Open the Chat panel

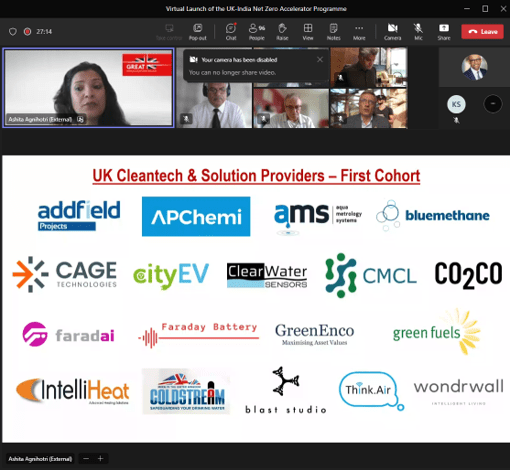pyautogui.click(x=231, y=32)
